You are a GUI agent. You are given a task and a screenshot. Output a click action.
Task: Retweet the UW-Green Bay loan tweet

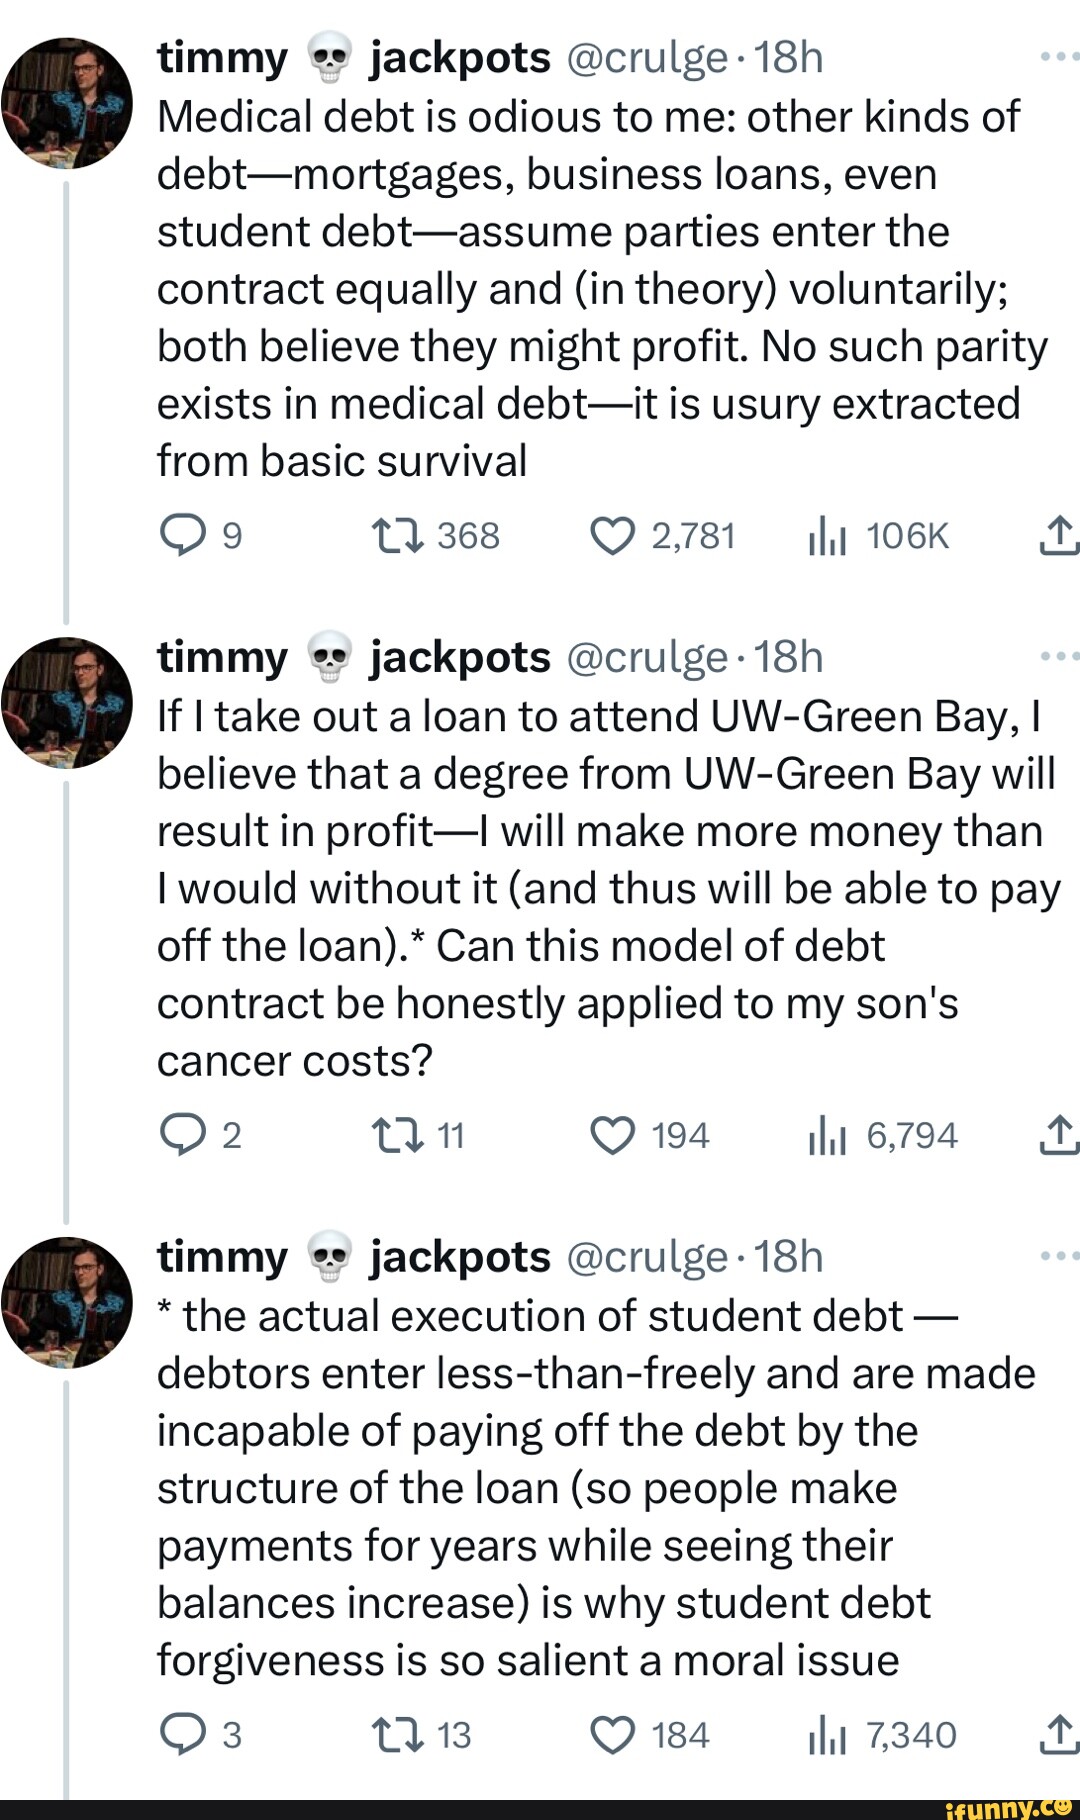[398, 1136]
